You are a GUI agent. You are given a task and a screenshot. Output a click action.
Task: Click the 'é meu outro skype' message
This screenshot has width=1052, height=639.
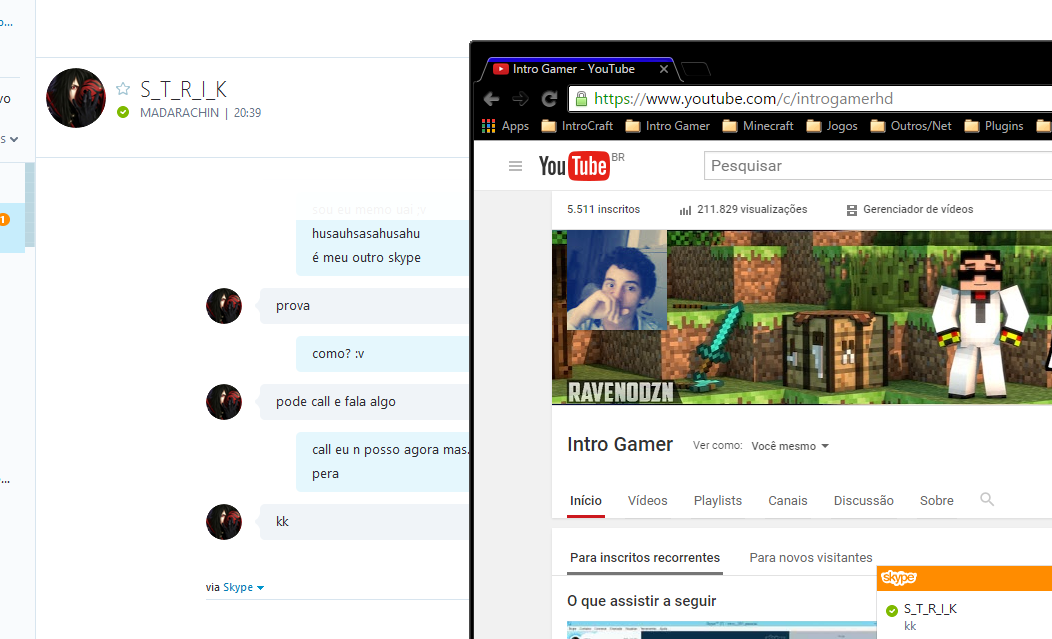tap(366, 258)
